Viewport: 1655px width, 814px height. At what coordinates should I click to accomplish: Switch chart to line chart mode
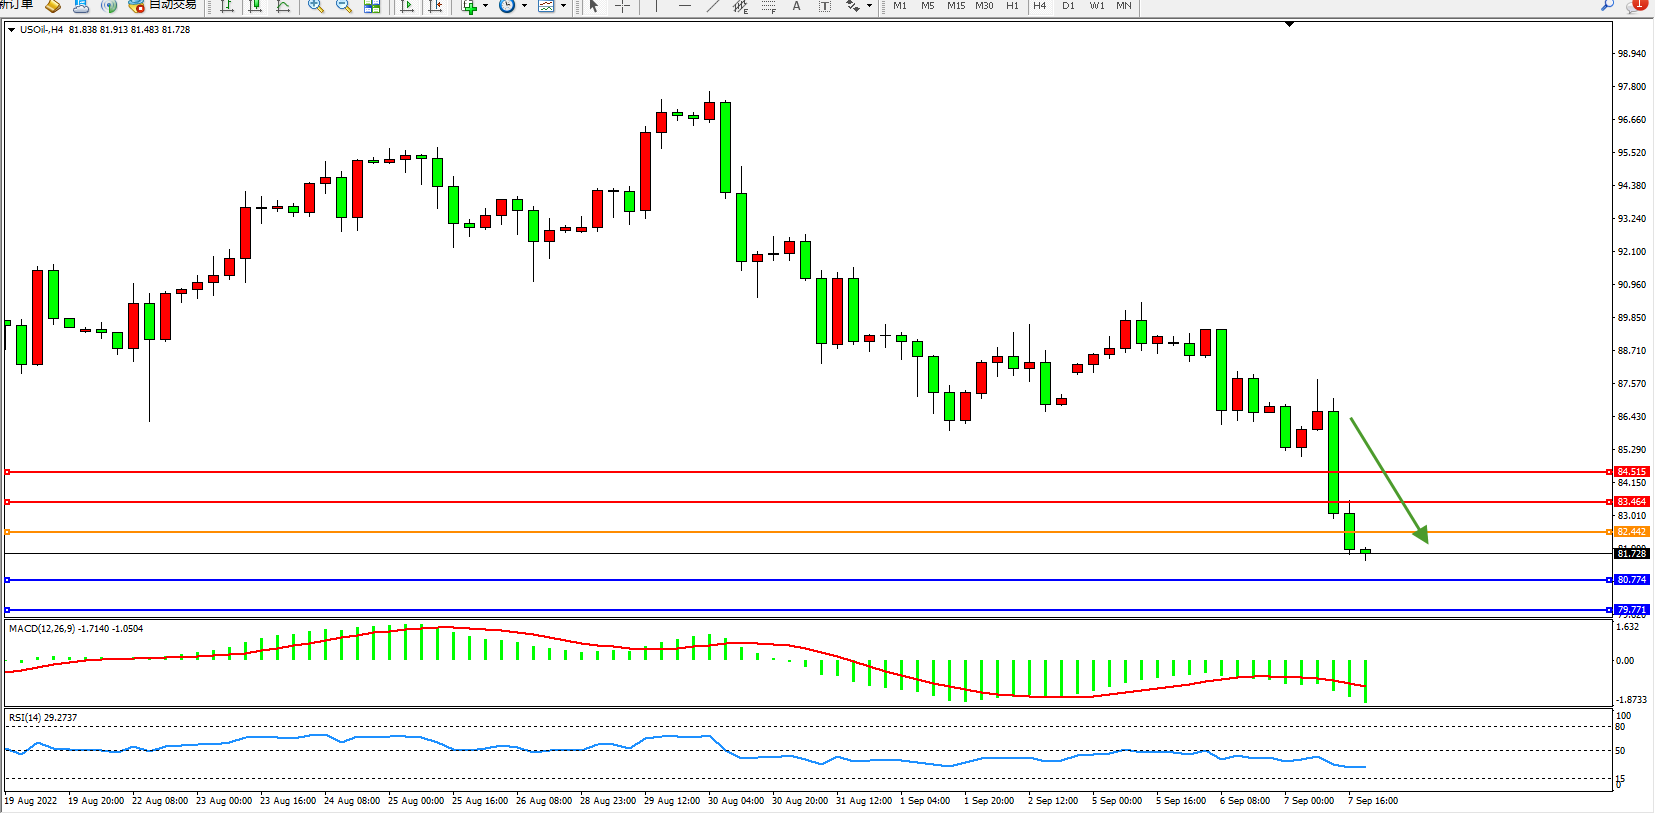tap(284, 6)
